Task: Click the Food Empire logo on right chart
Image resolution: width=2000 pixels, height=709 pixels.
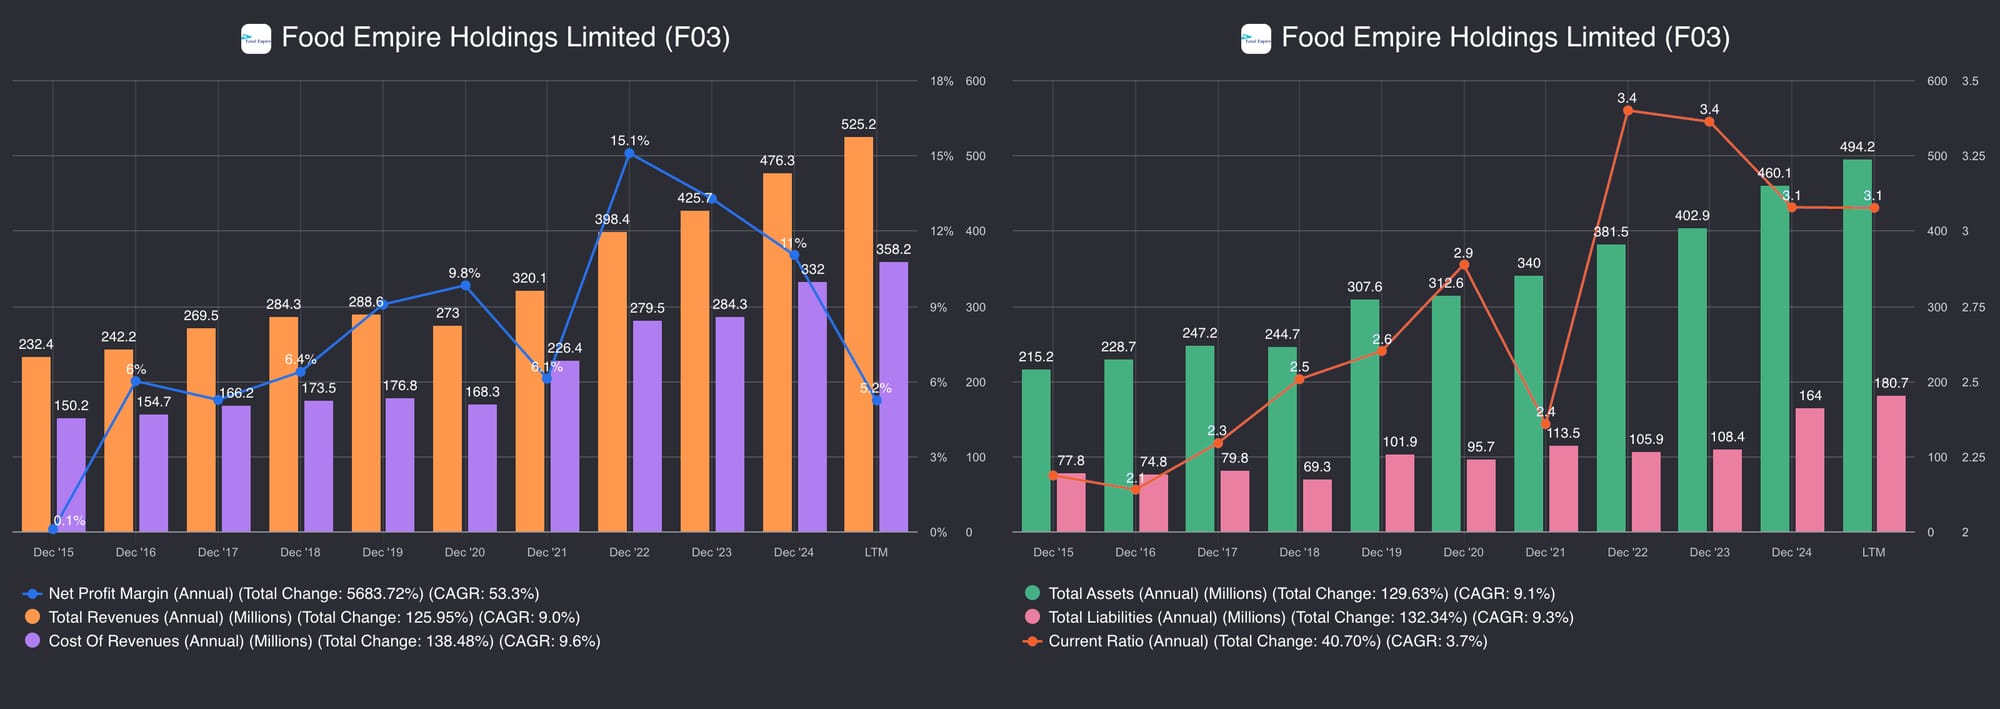Action: pos(1256,39)
